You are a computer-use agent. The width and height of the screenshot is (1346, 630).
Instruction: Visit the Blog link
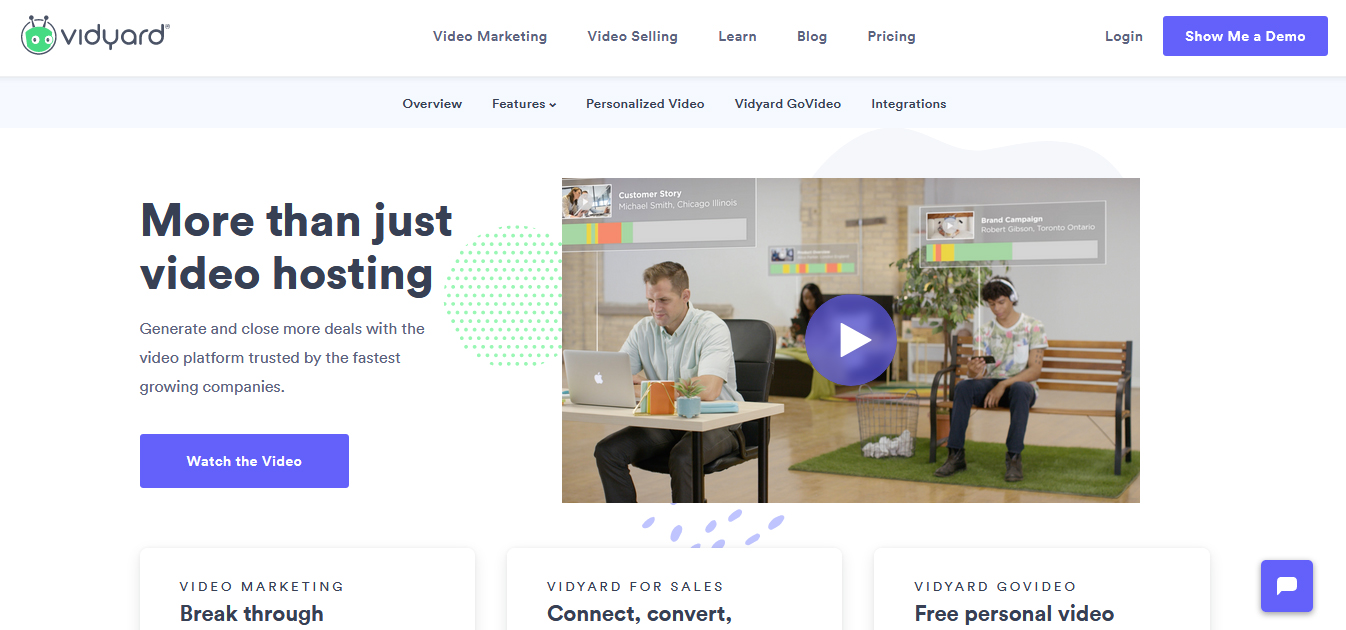(812, 36)
